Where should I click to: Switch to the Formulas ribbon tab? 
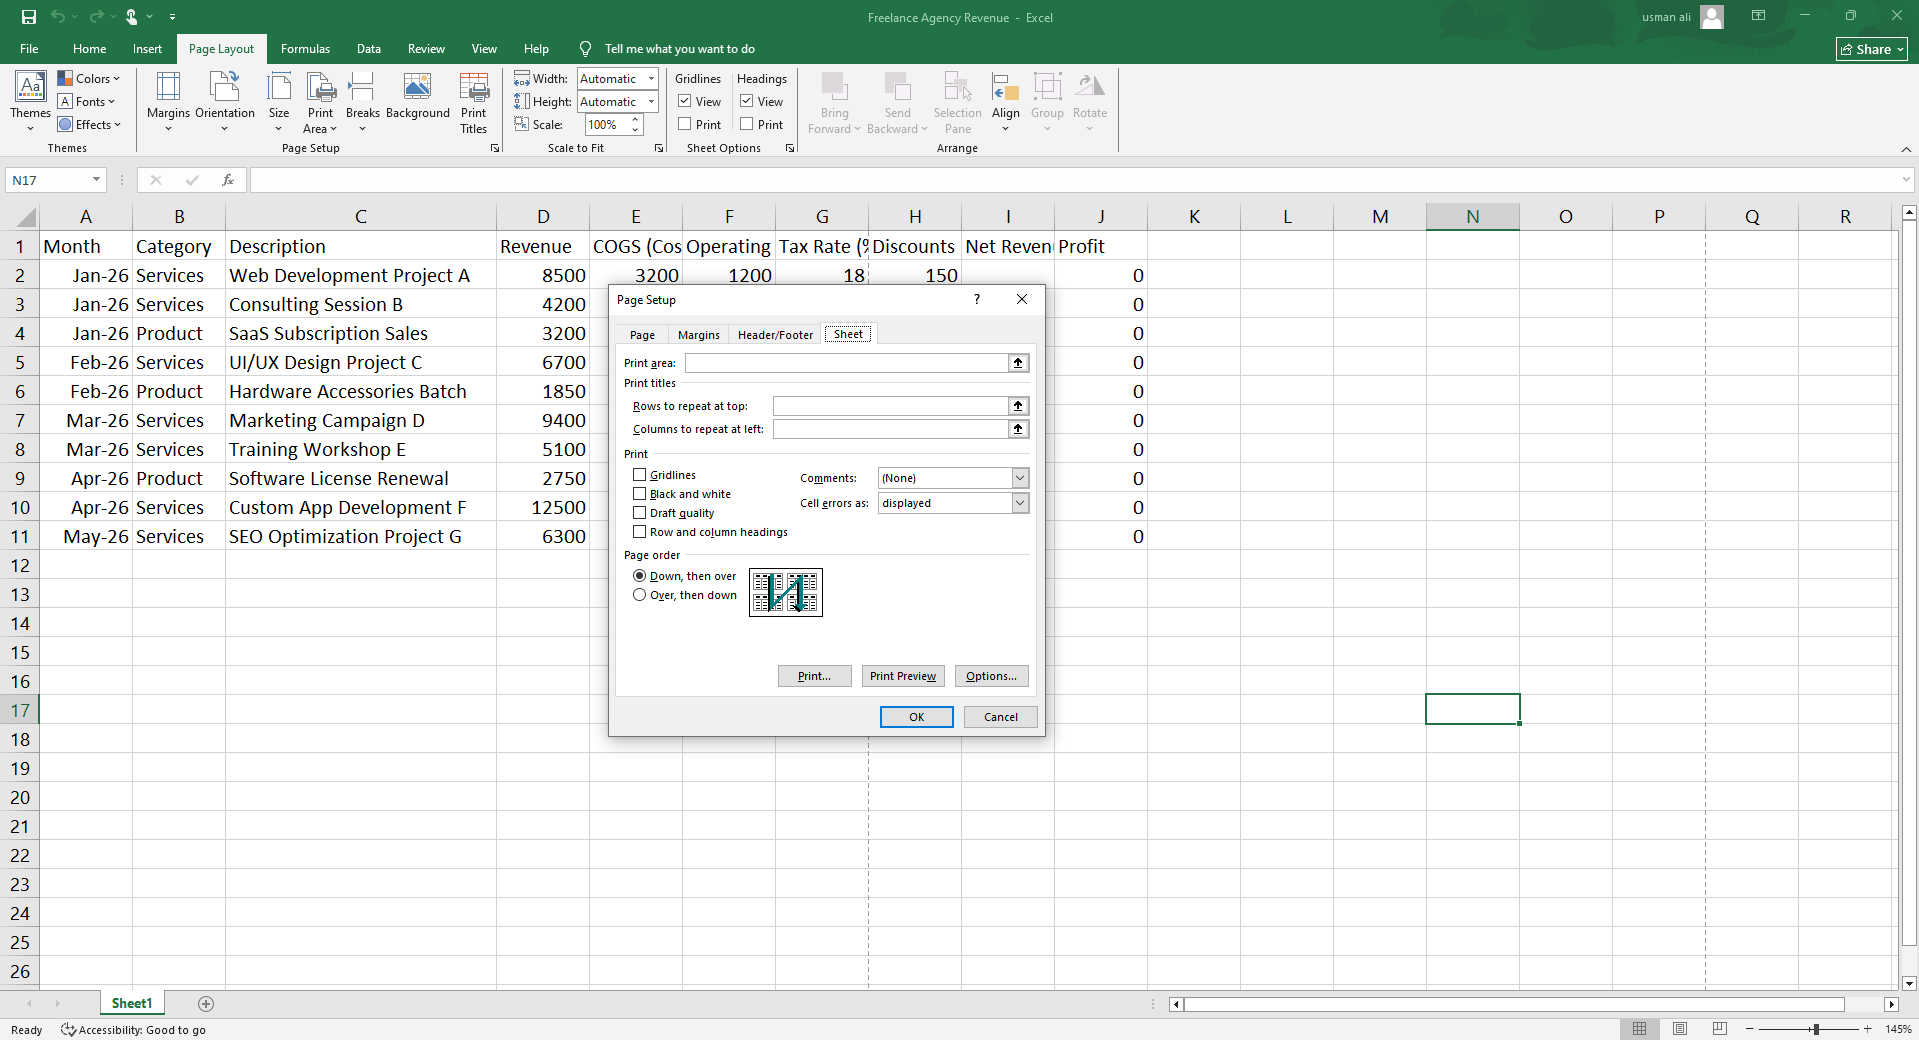[305, 49]
